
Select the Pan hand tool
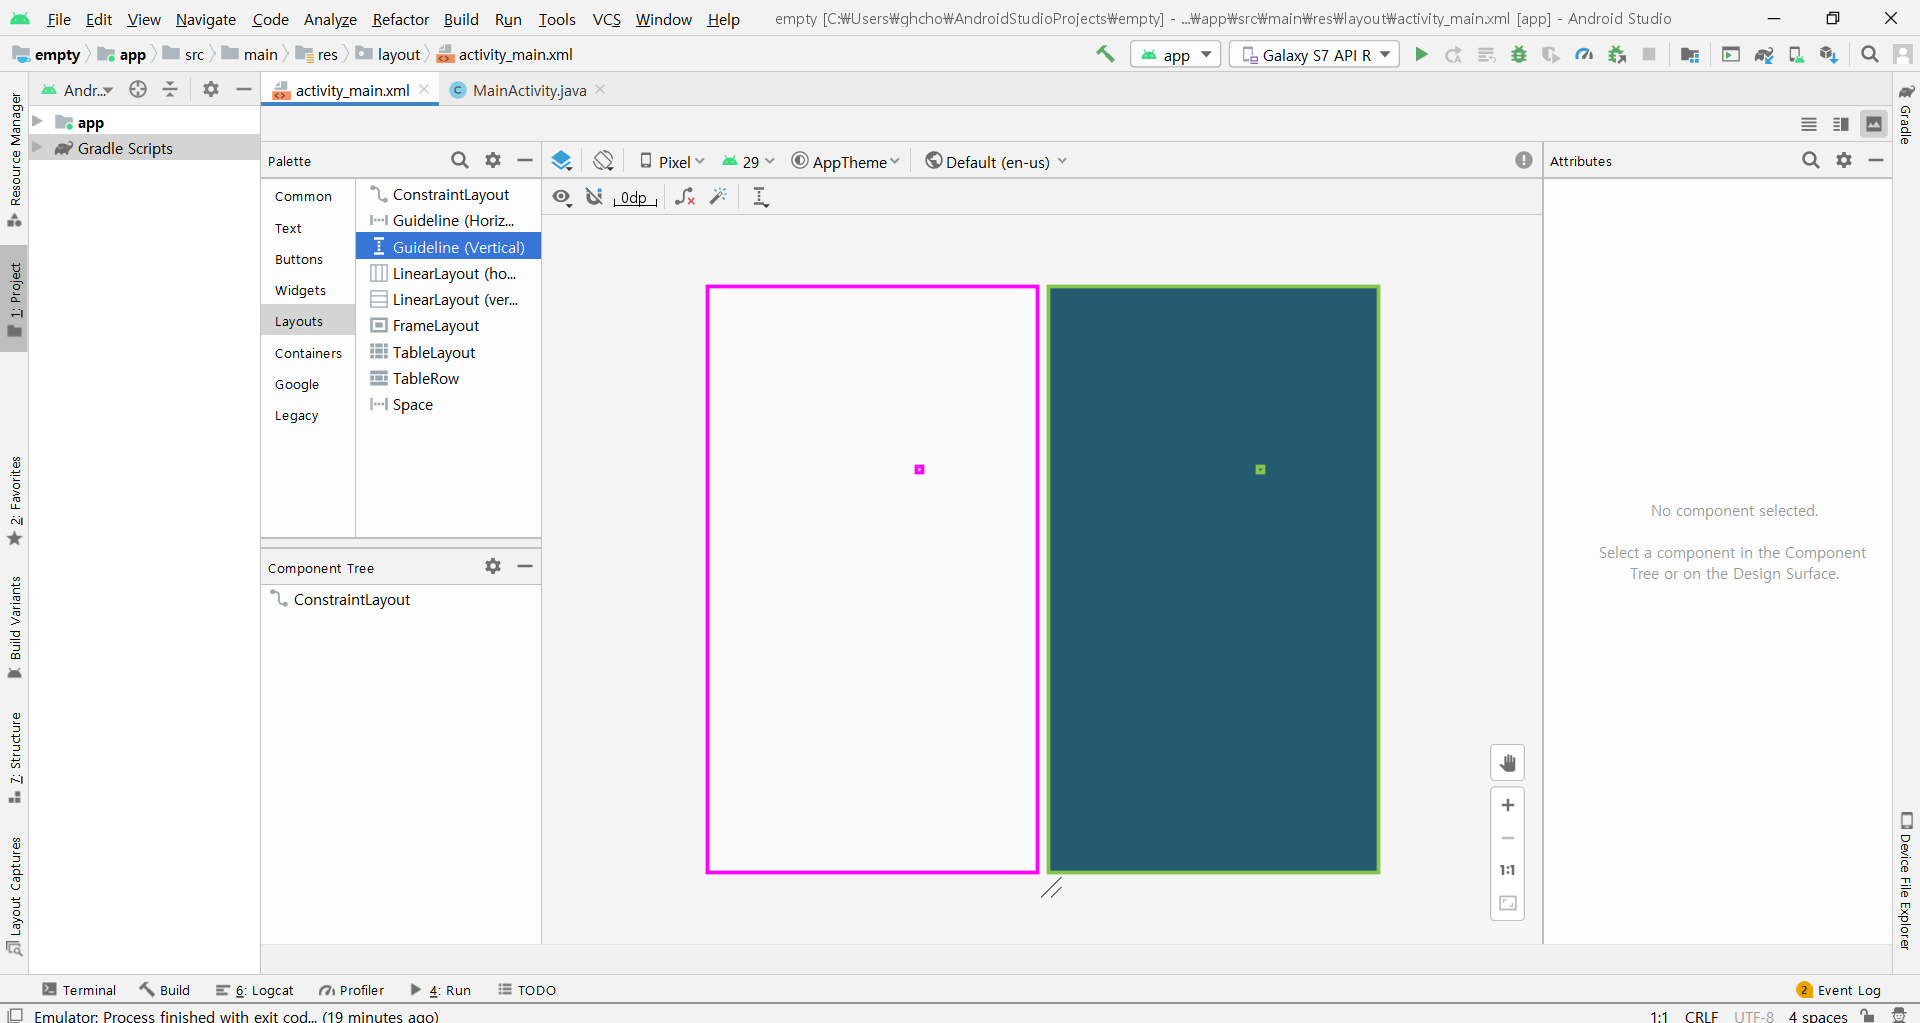[1507, 763]
